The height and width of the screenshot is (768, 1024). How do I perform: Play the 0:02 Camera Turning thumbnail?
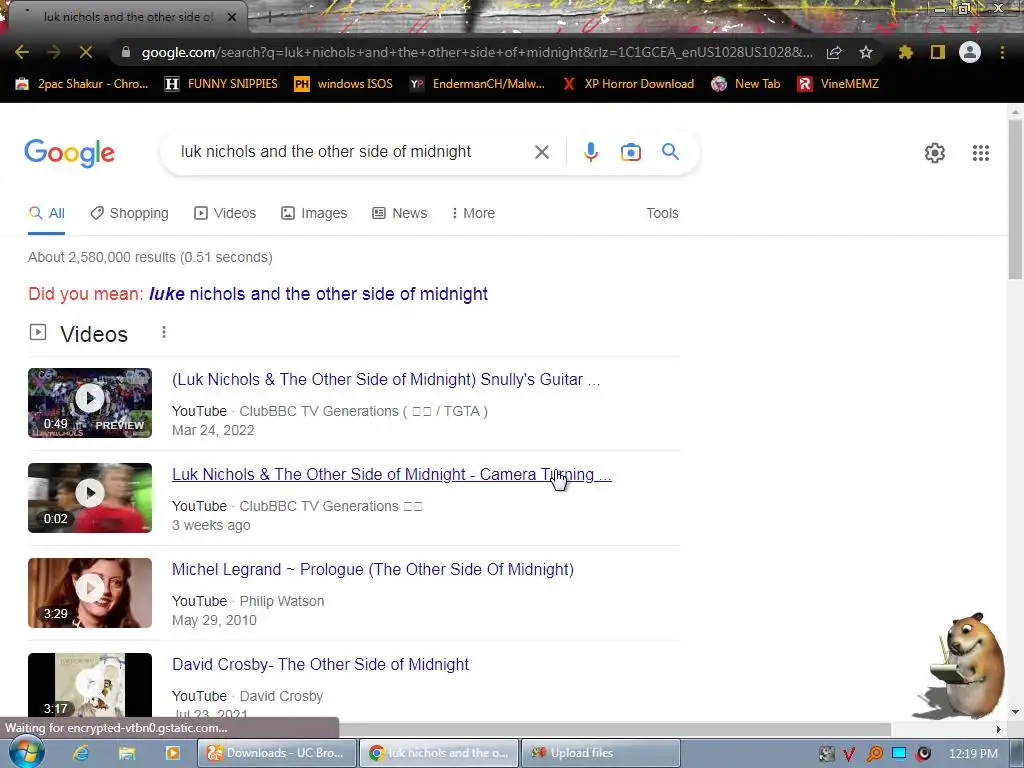coord(90,498)
